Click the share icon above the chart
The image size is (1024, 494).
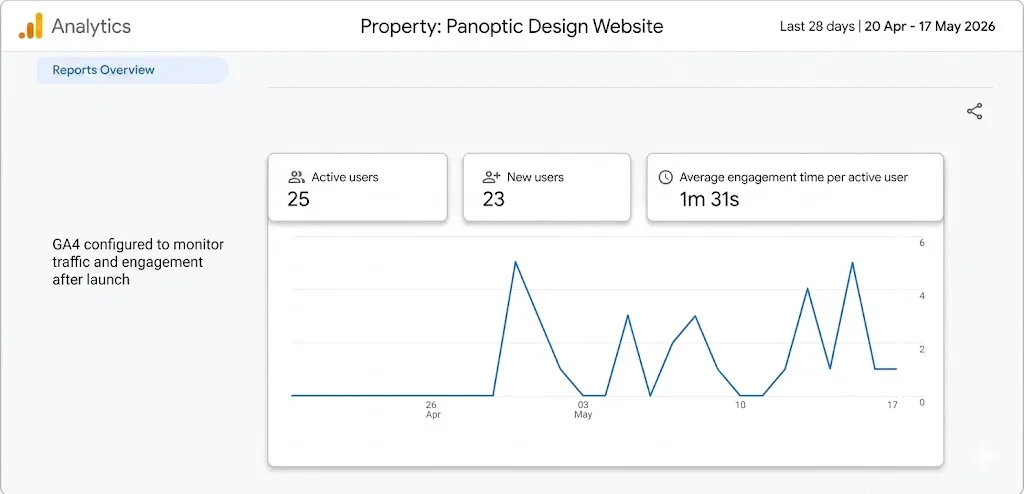[x=974, y=112]
